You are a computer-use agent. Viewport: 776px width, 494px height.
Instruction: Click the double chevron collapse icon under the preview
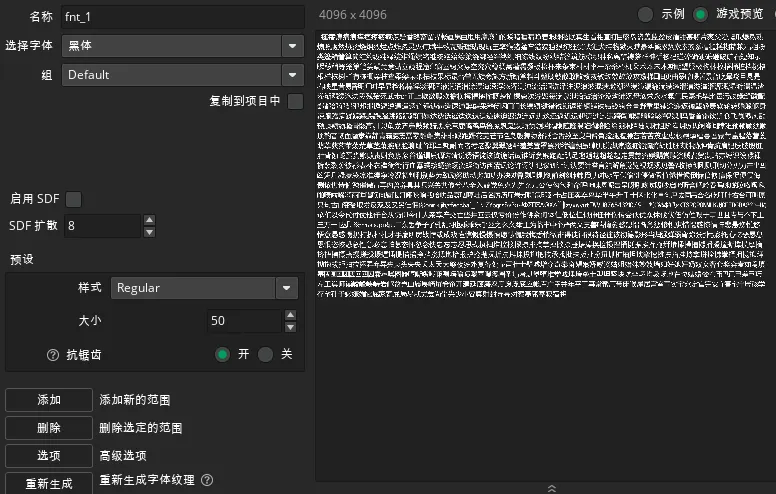[551, 488]
